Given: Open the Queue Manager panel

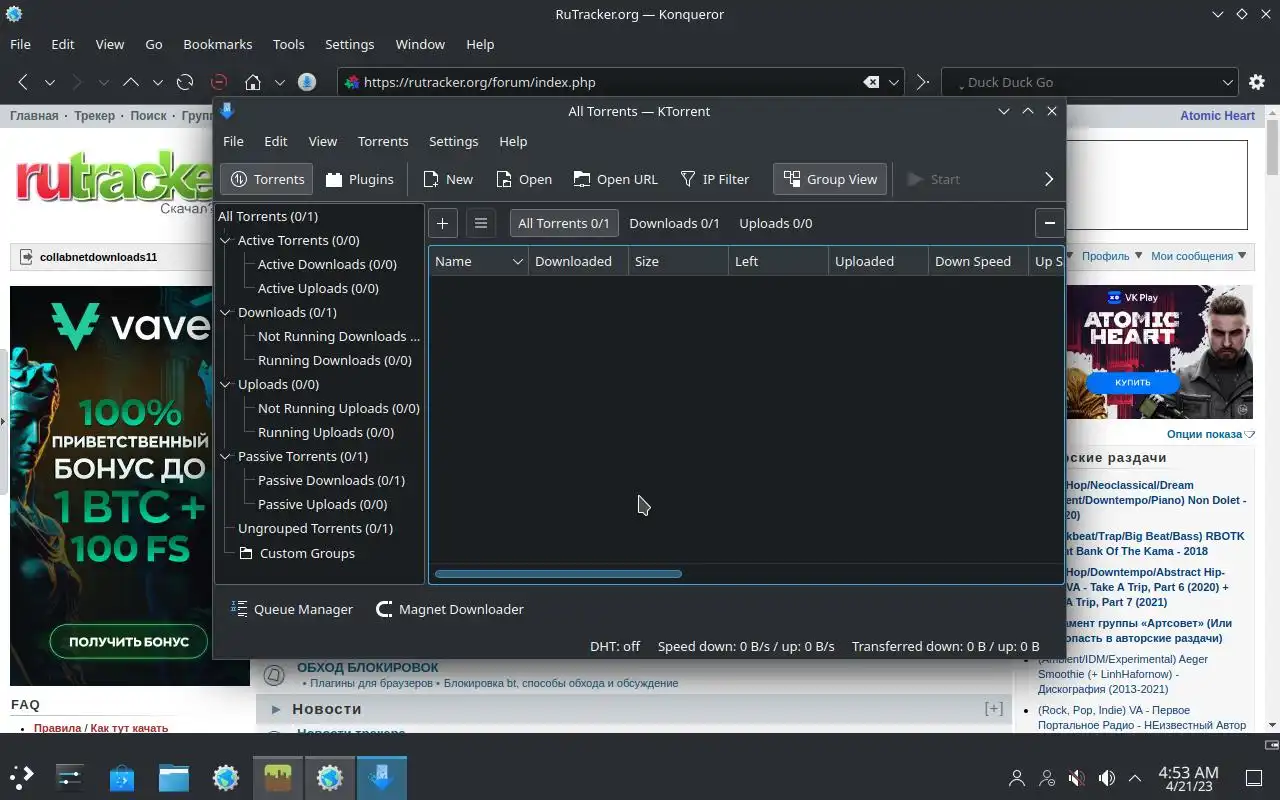Looking at the screenshot, I should [x=292, y=609].
